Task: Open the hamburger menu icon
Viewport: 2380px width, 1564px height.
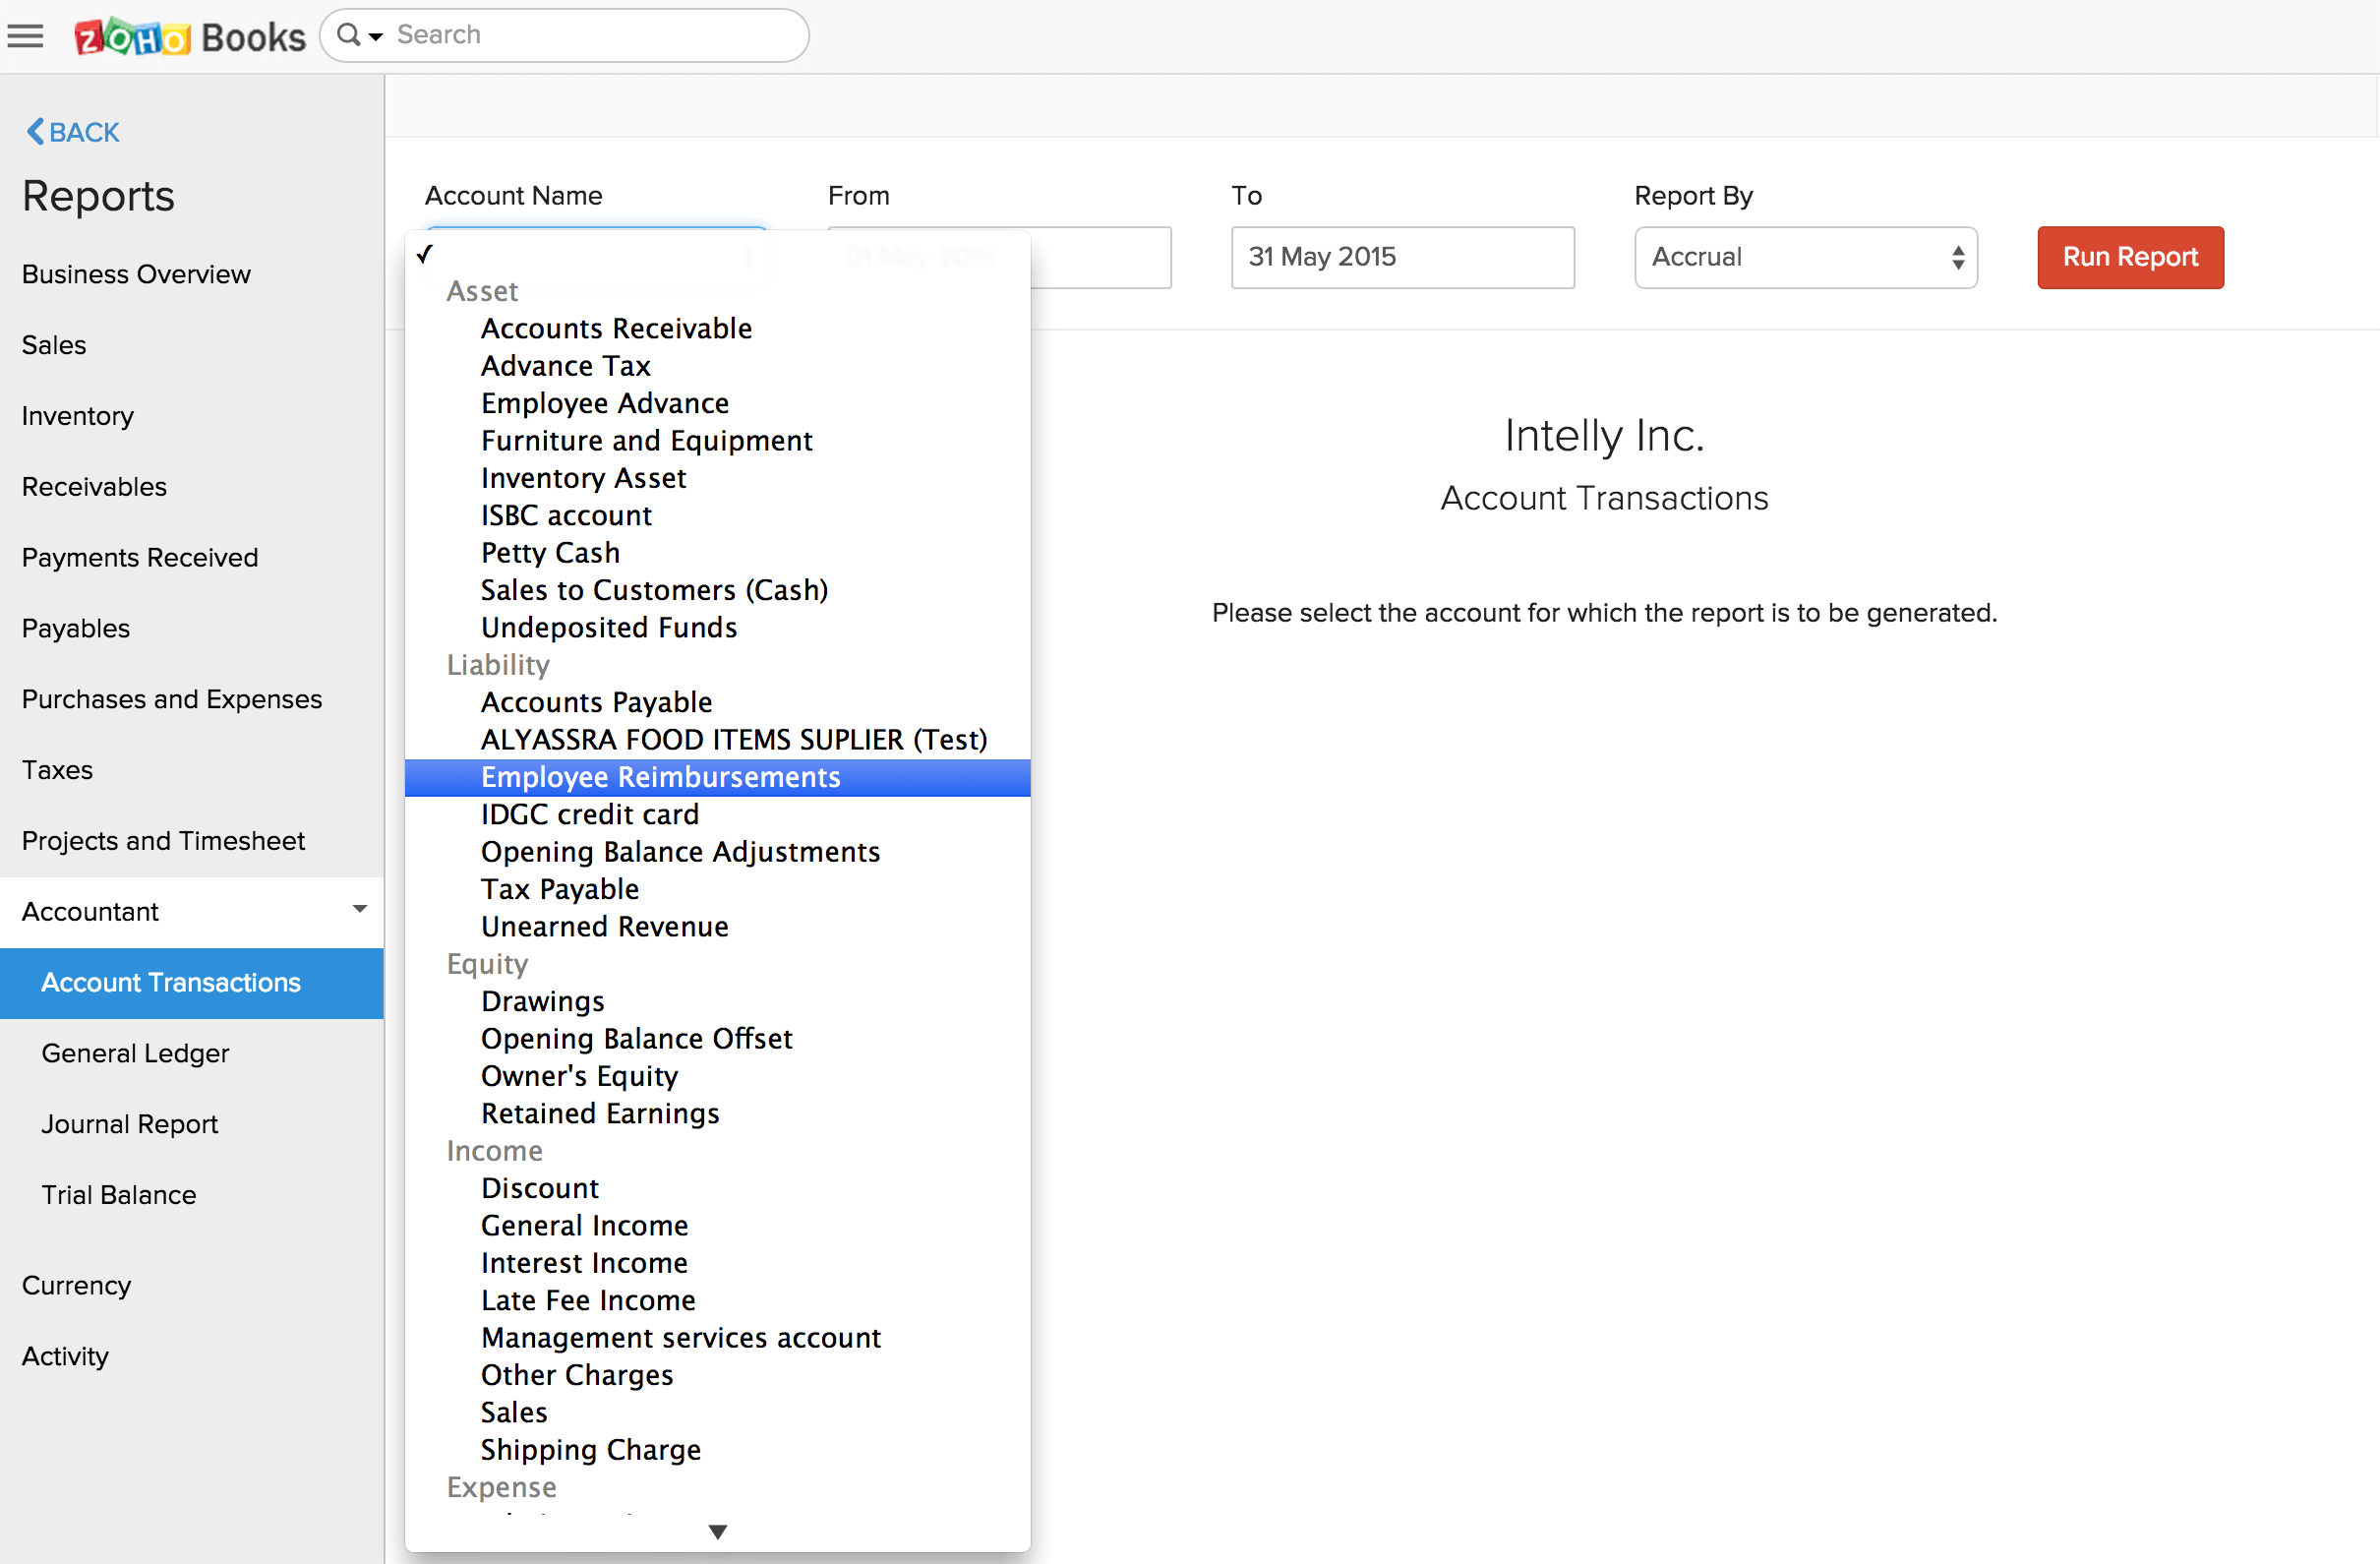Action: coord(26,36)
